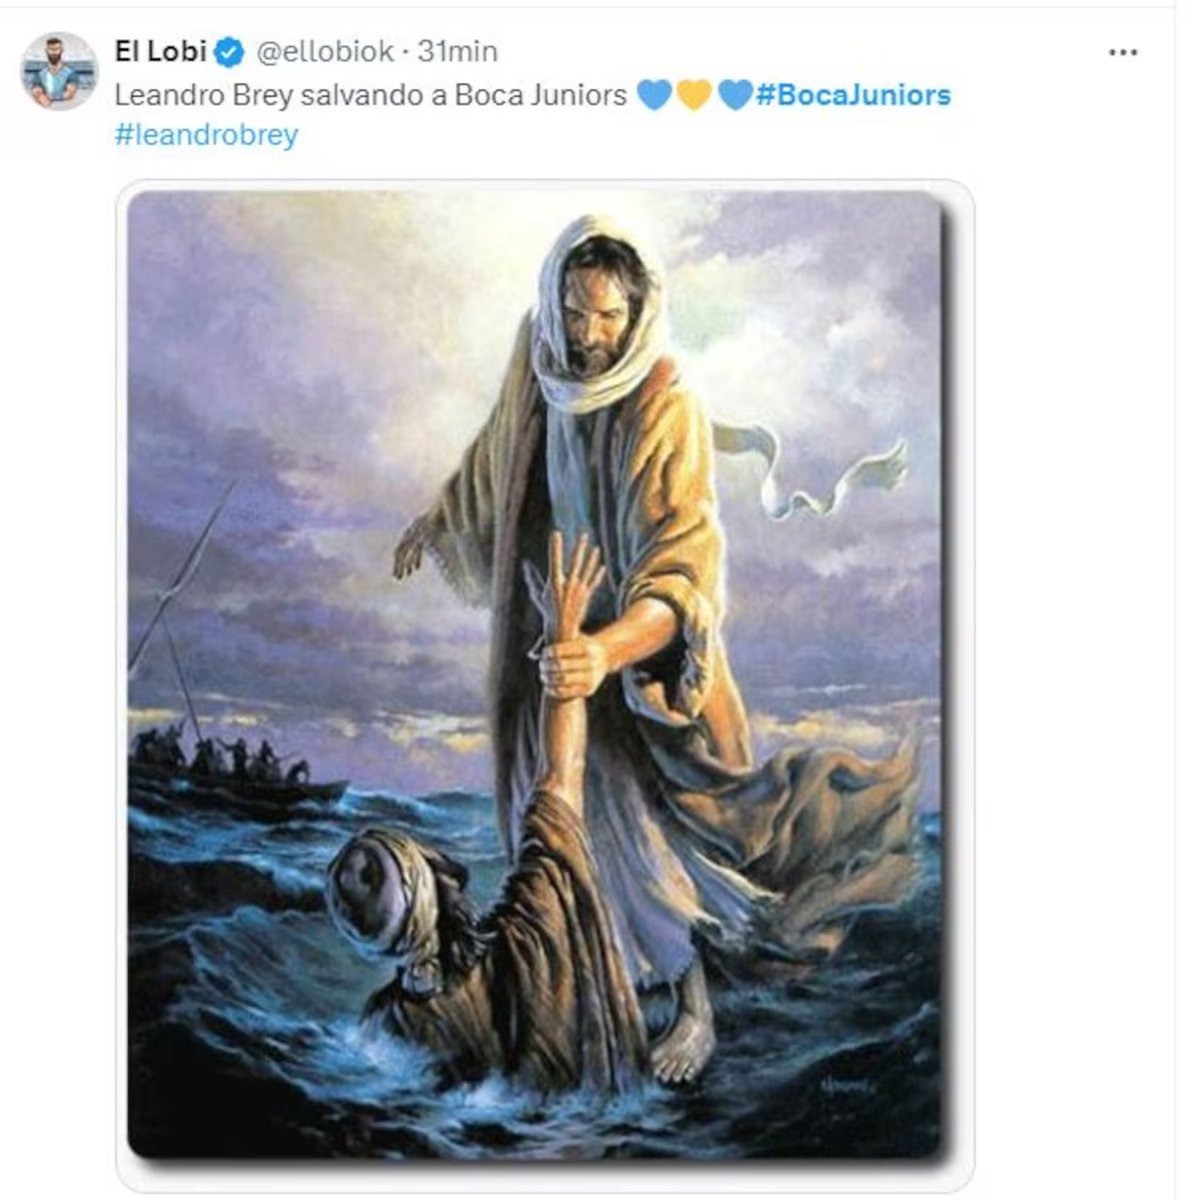Click the first blue heart emoji
Viewport: 1200px width, 1200px height.
[653, 96]
